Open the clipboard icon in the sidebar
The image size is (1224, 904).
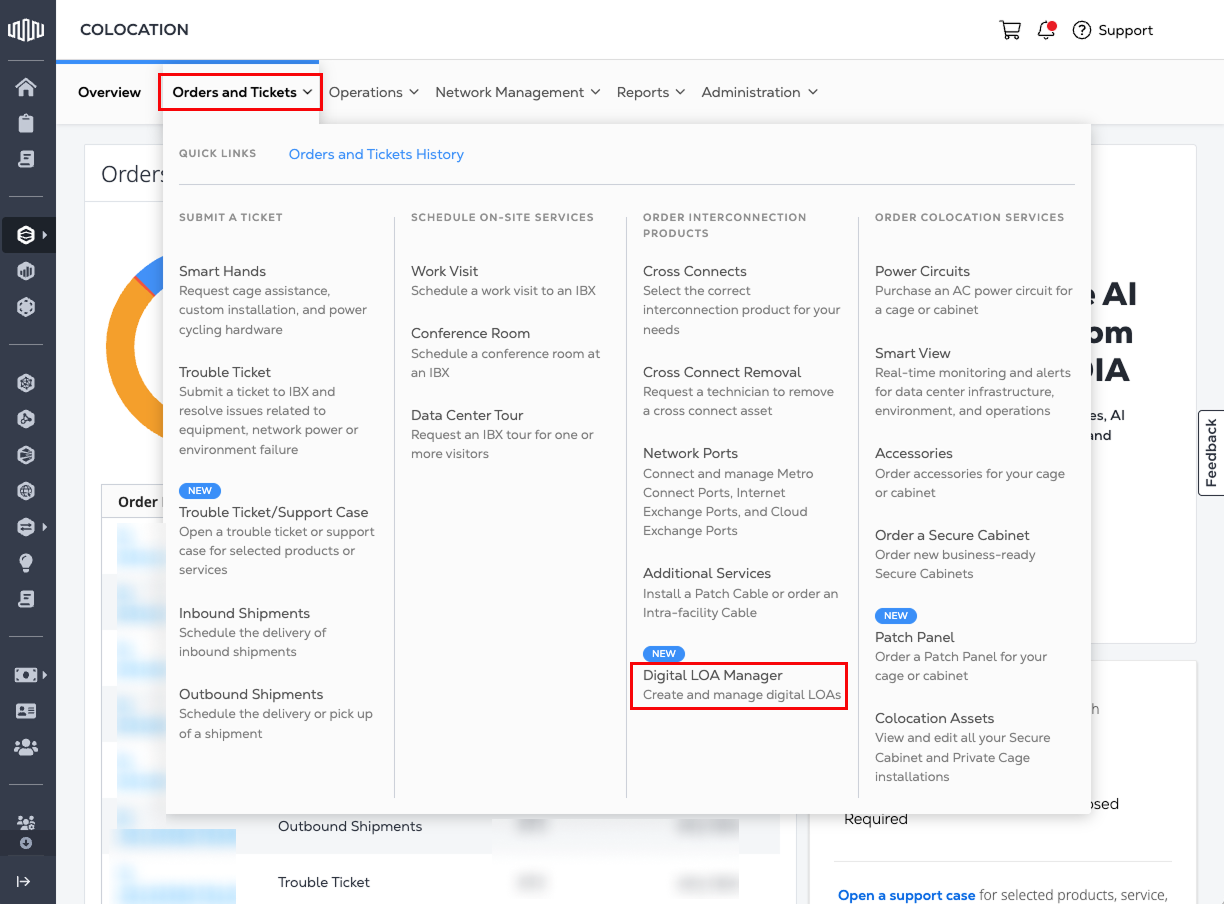[x=26, y=123]
